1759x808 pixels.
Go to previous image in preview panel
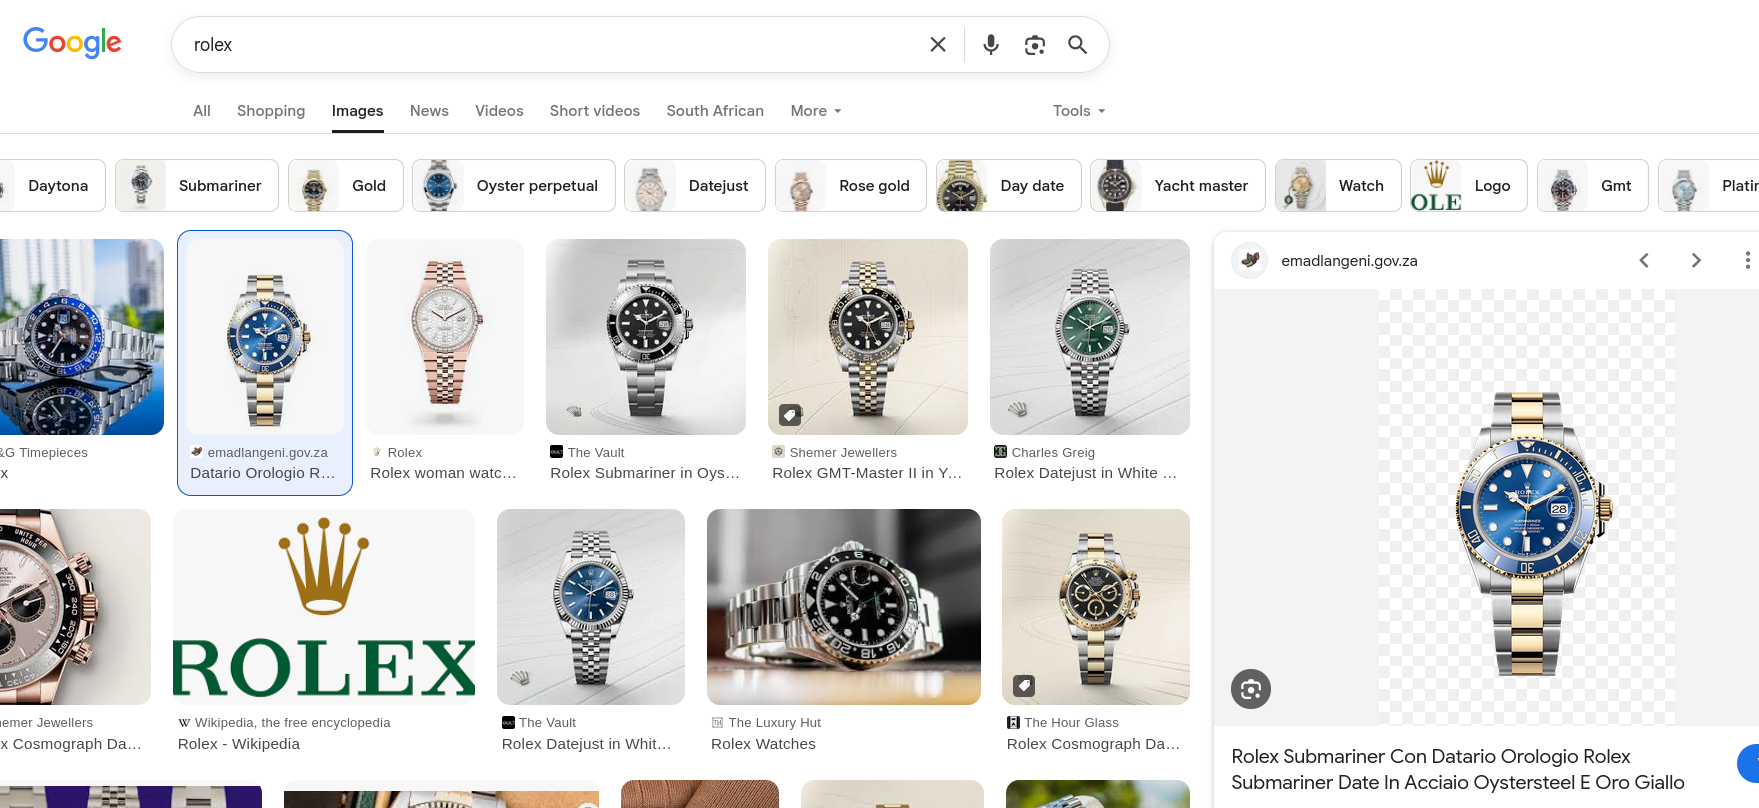(x=1644, y=260)
